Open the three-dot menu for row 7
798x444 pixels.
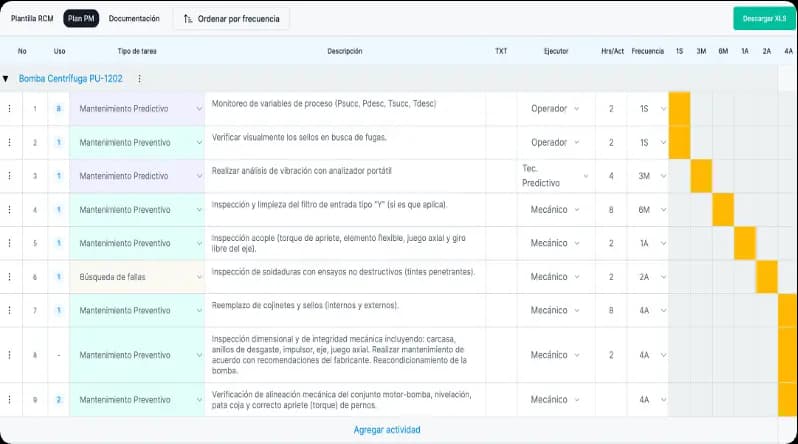point(10,311)
